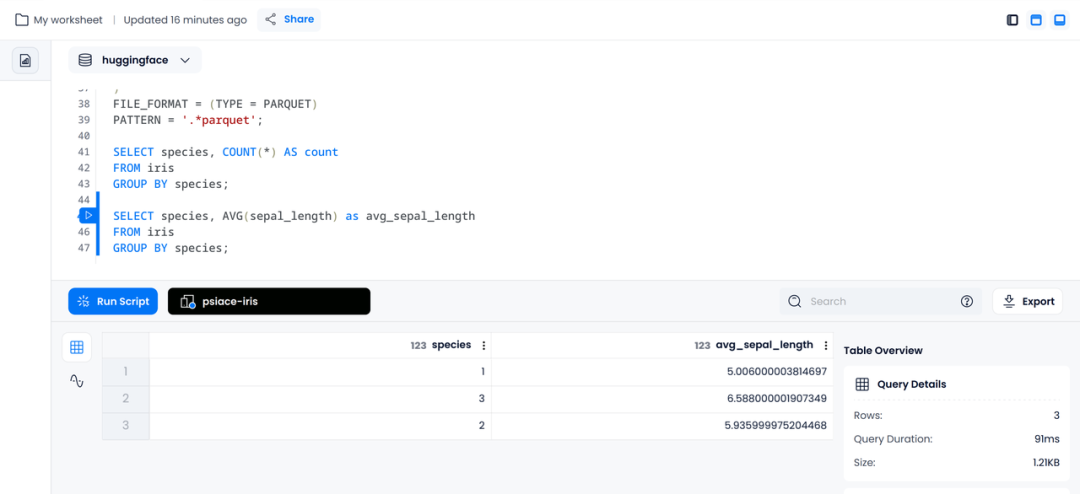Viewport: 1080px width, 494px height.
Task: Switch to the table grid results view
Action: 77,347
